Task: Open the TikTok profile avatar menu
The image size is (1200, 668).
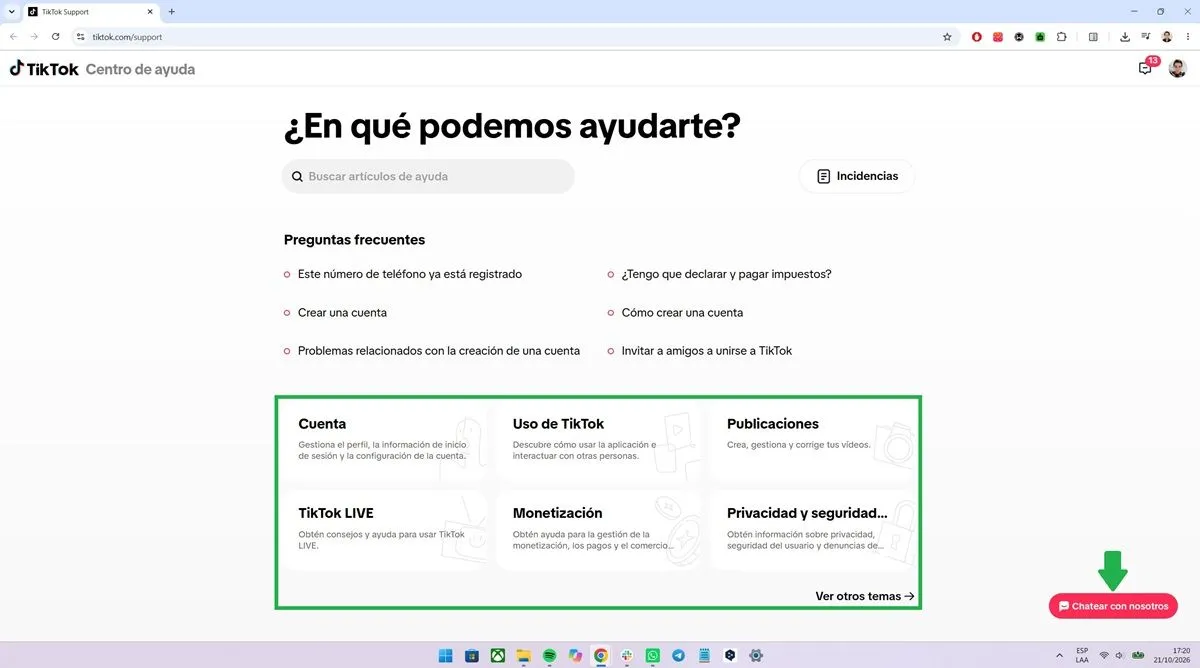Action: [1178, 68]
